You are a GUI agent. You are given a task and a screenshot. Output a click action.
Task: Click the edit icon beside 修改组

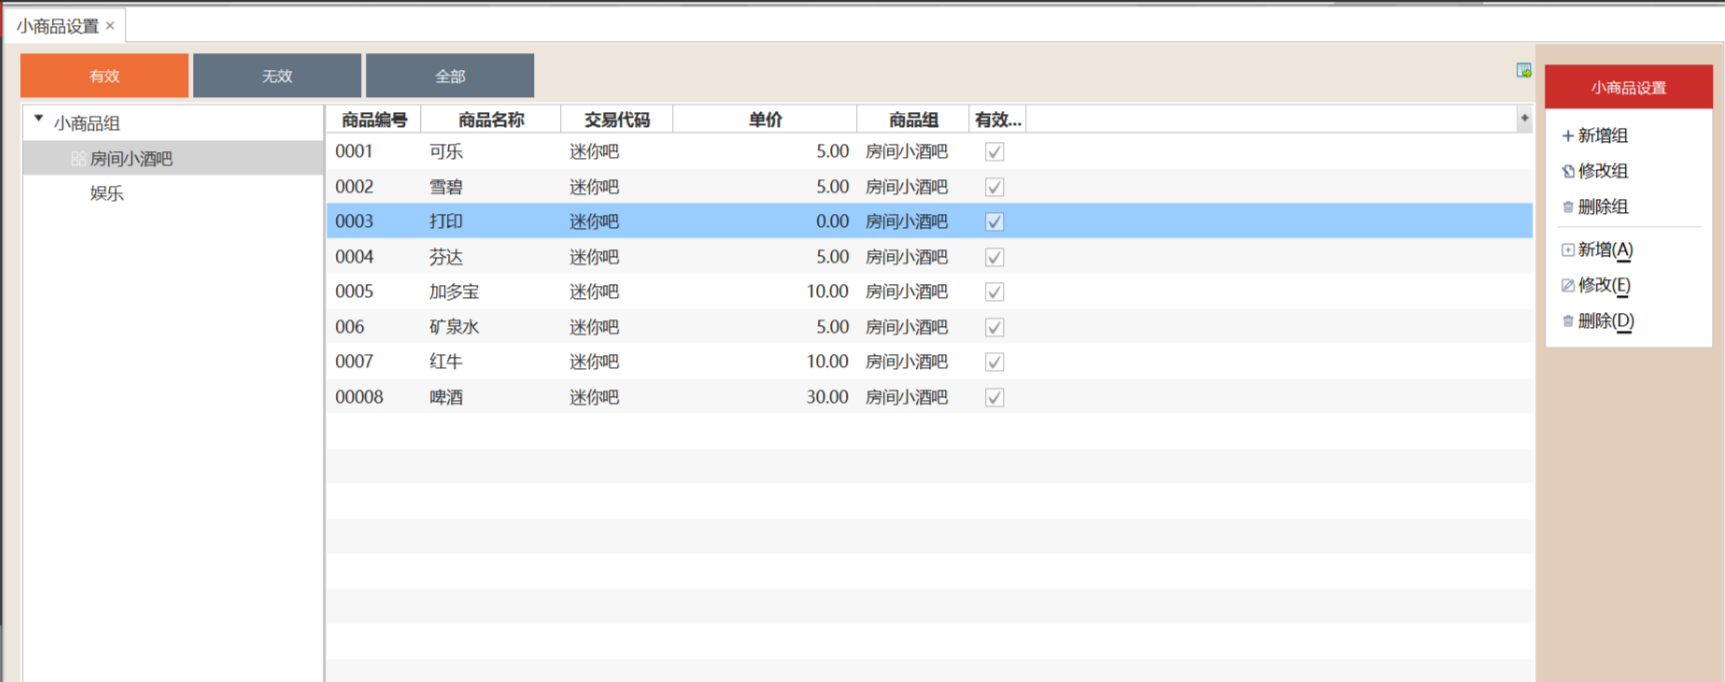[x=1567, y=172]
